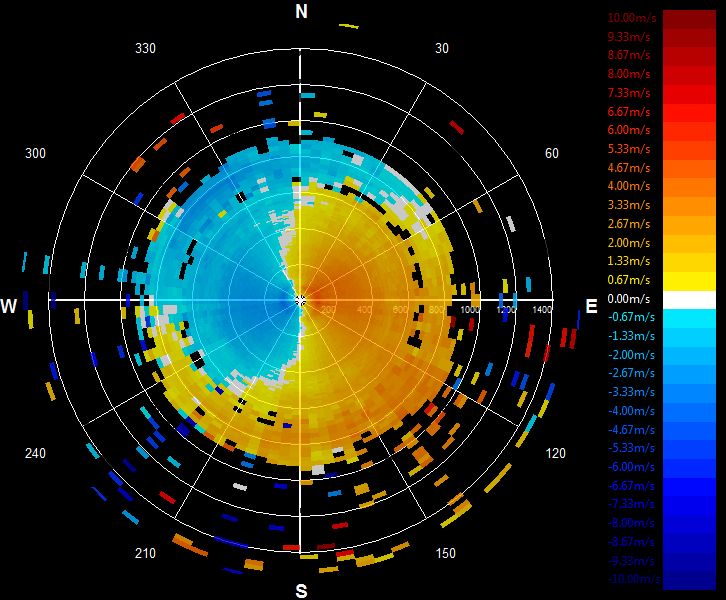Viewport: 726px width, 600px height.
Task: Click the 400 range ring label
Action: coord(364,310)
